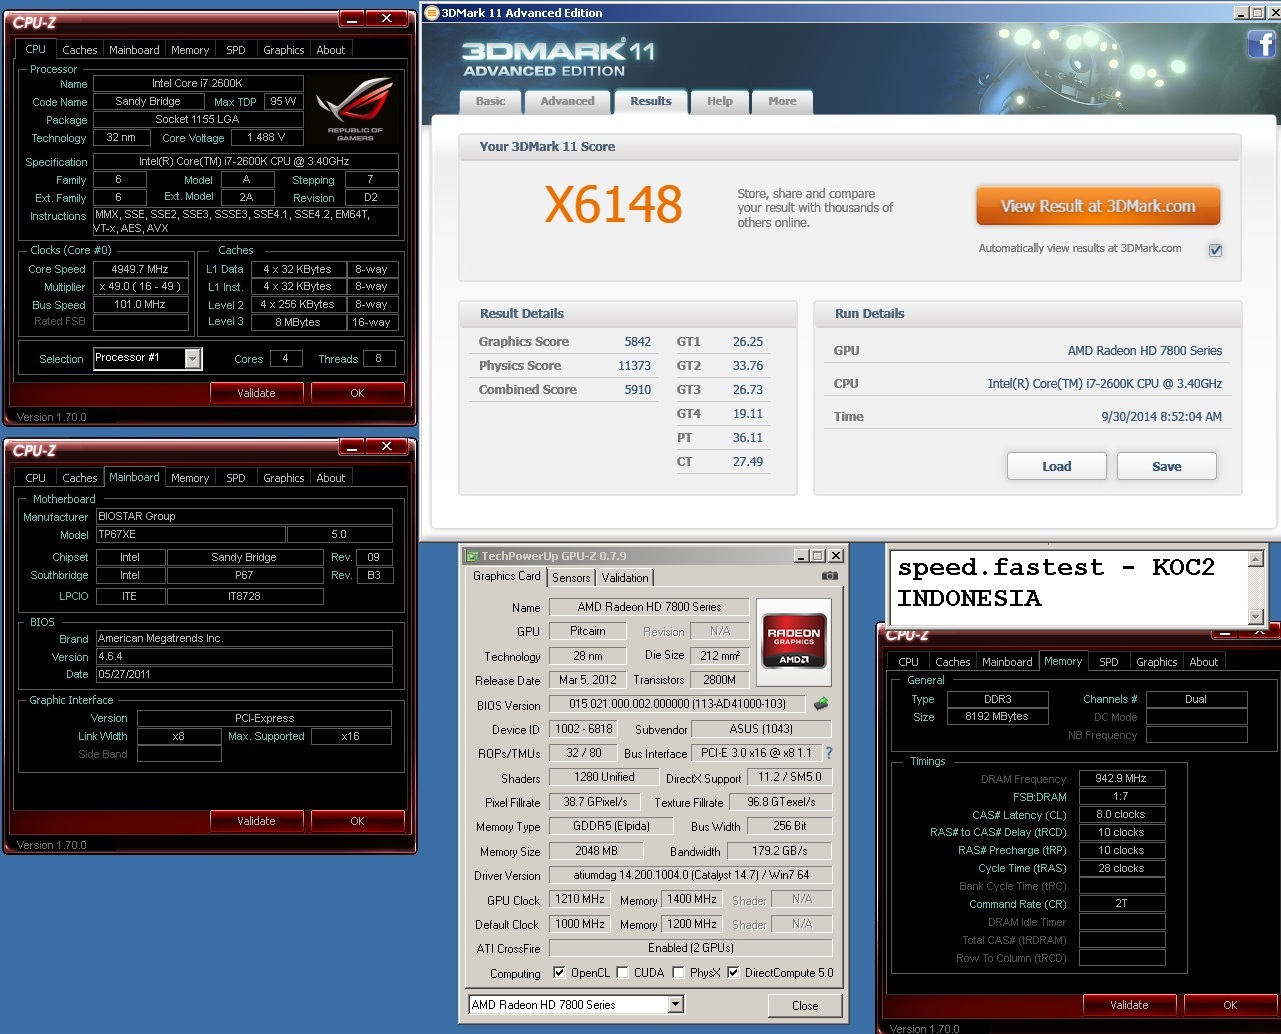1281x1034 pixels.
Task: Toggle the PhysX checkbox in GPU-Z
Action: tap(678, 972)
